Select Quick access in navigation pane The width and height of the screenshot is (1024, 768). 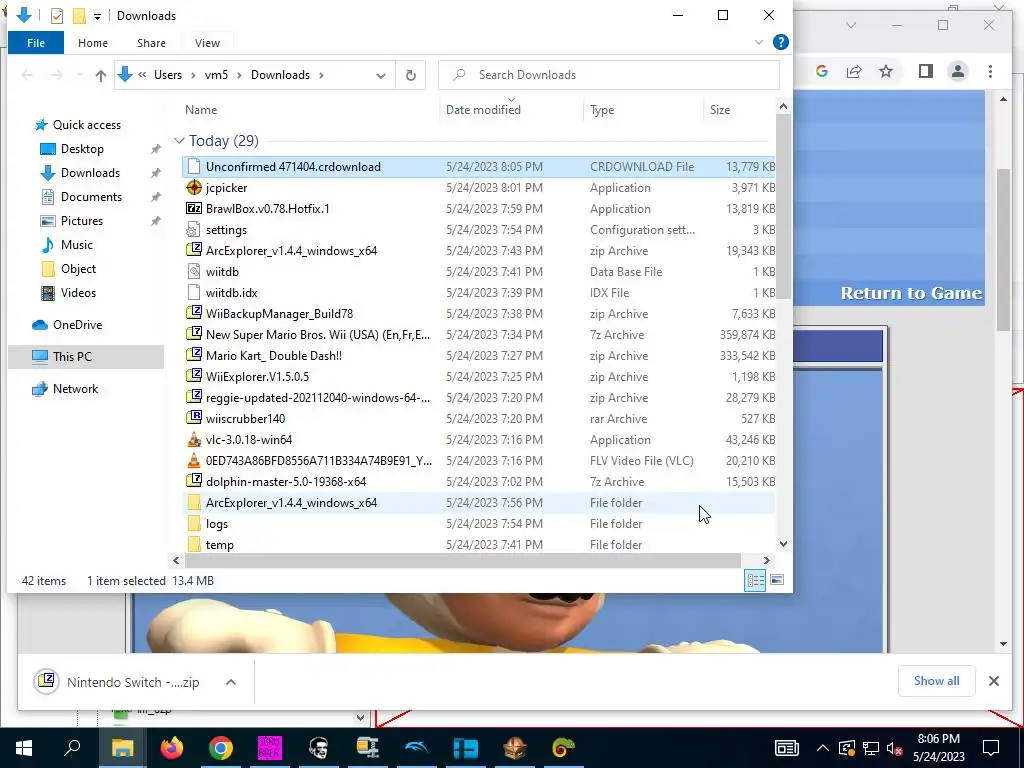[x=87, y=125]
